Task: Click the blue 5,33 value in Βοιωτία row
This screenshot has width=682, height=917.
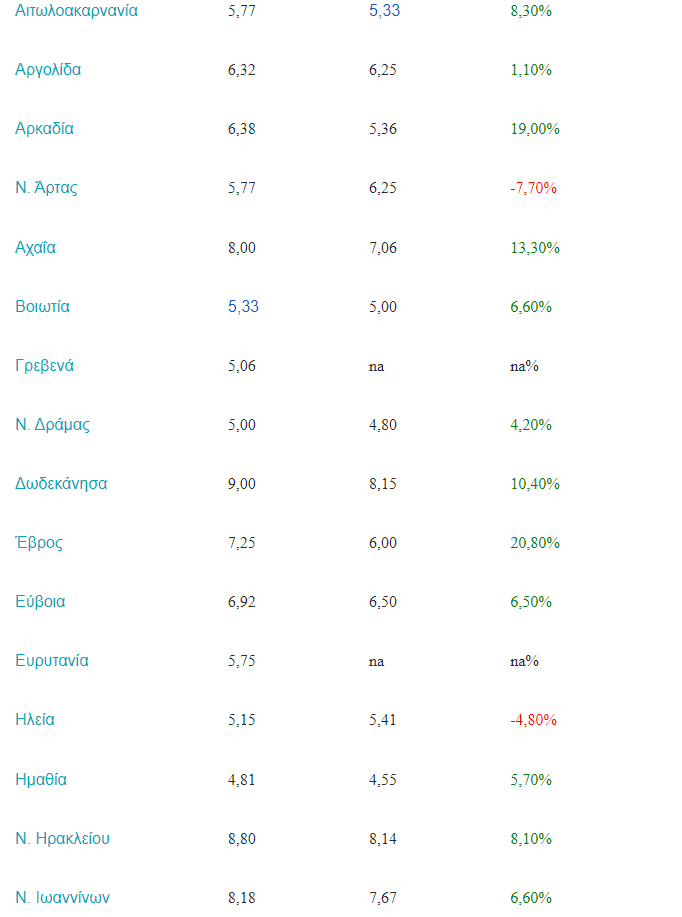Action: pyautogui.click(x=243, y=306)
